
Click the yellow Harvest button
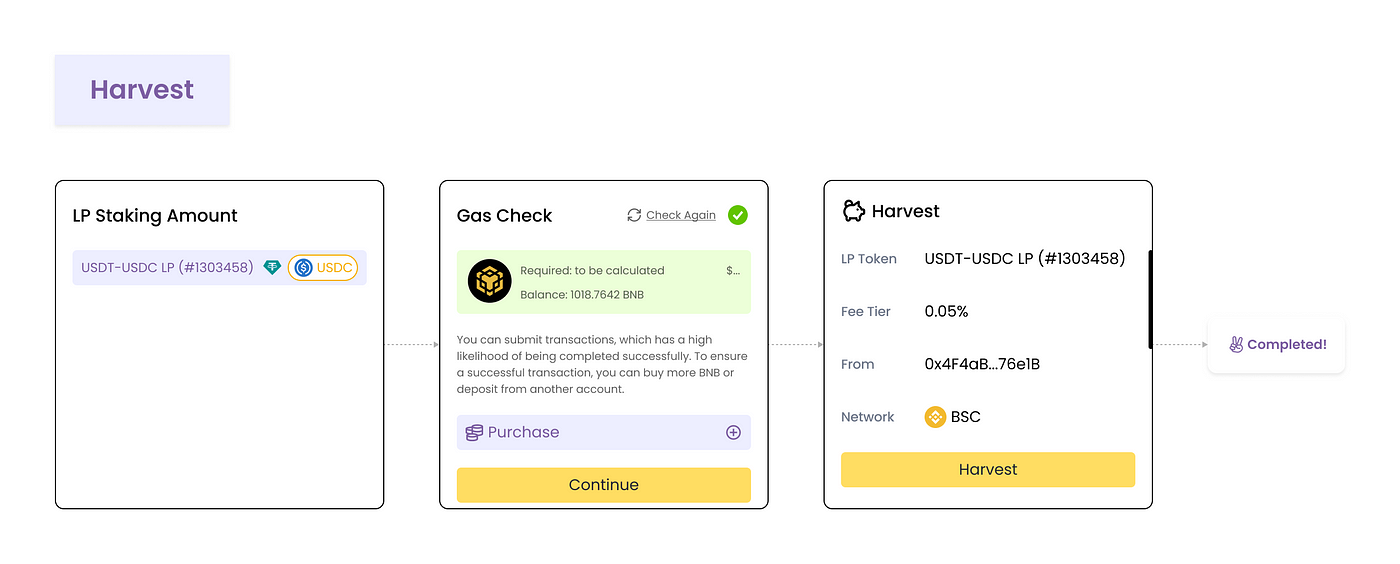pyautogui.click(x=988, y=470)
